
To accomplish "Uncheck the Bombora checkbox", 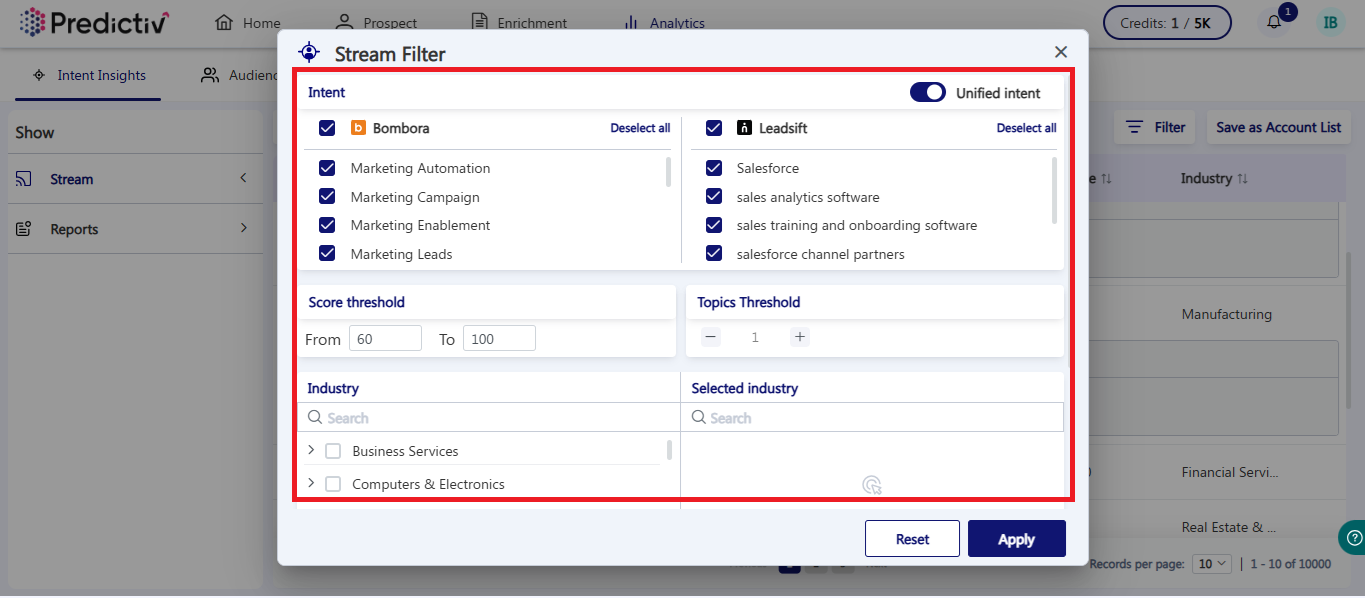I will click(x=327, y=128).
